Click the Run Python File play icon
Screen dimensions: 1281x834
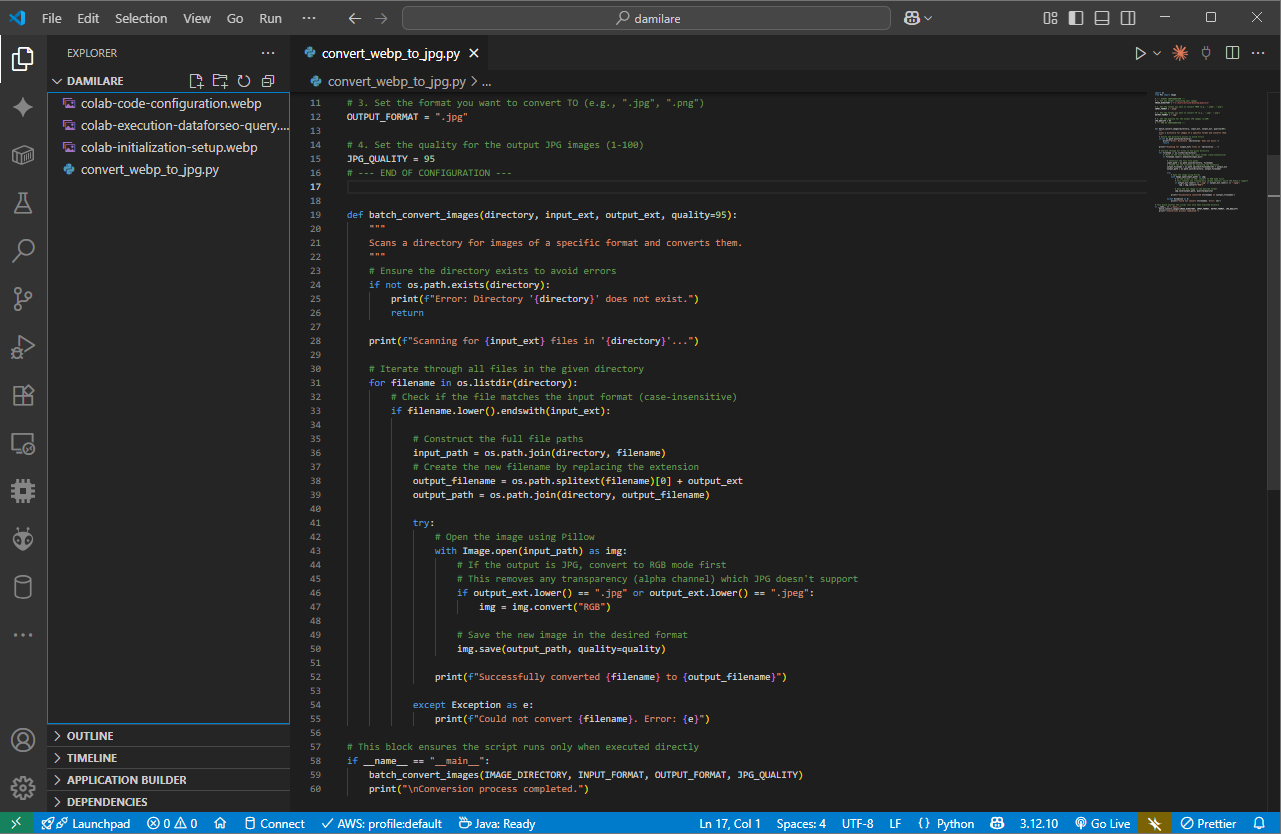pos(1140,54)
